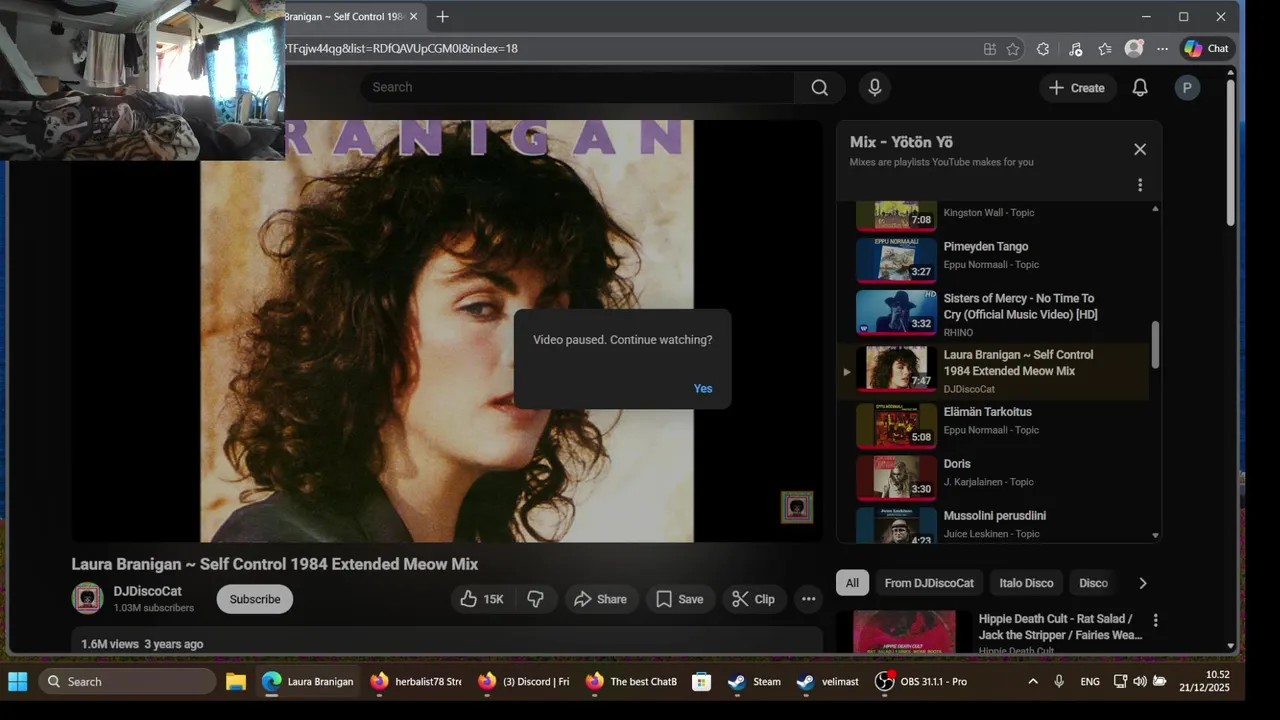The width and height of the screenshot is (1280, 720).
Task: Switch to herbalist78 Firefox taskbar window
Action: [x=415, y=682]
